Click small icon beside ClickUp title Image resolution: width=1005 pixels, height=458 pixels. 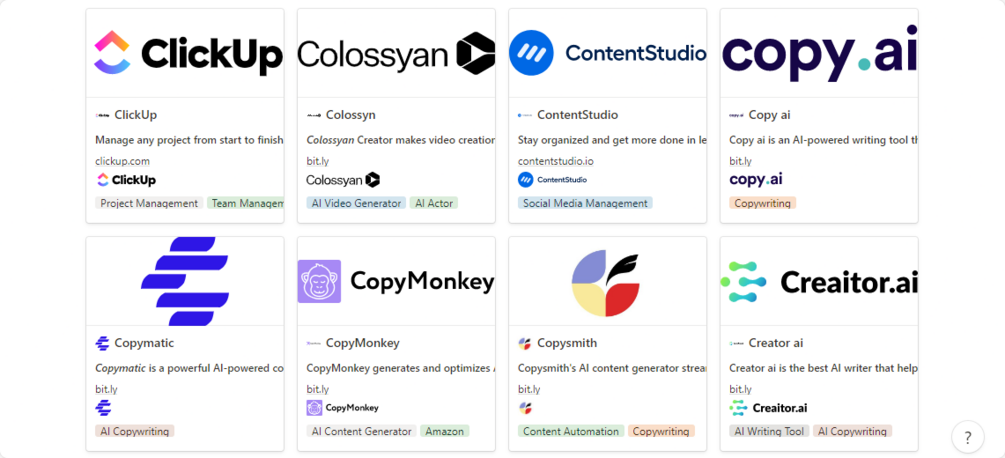pyautogui.click(x=103, y=115)
